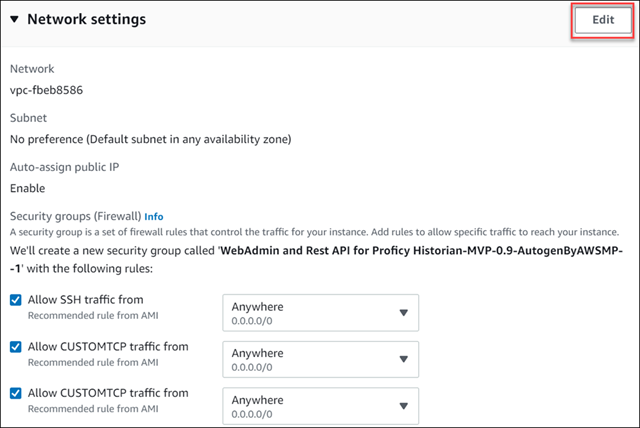The height and width of the screenshot is (428, 640).
Task: Open the last CUSTOMTCP source Anywhere dropdown
Action: [x=320, y=406]
